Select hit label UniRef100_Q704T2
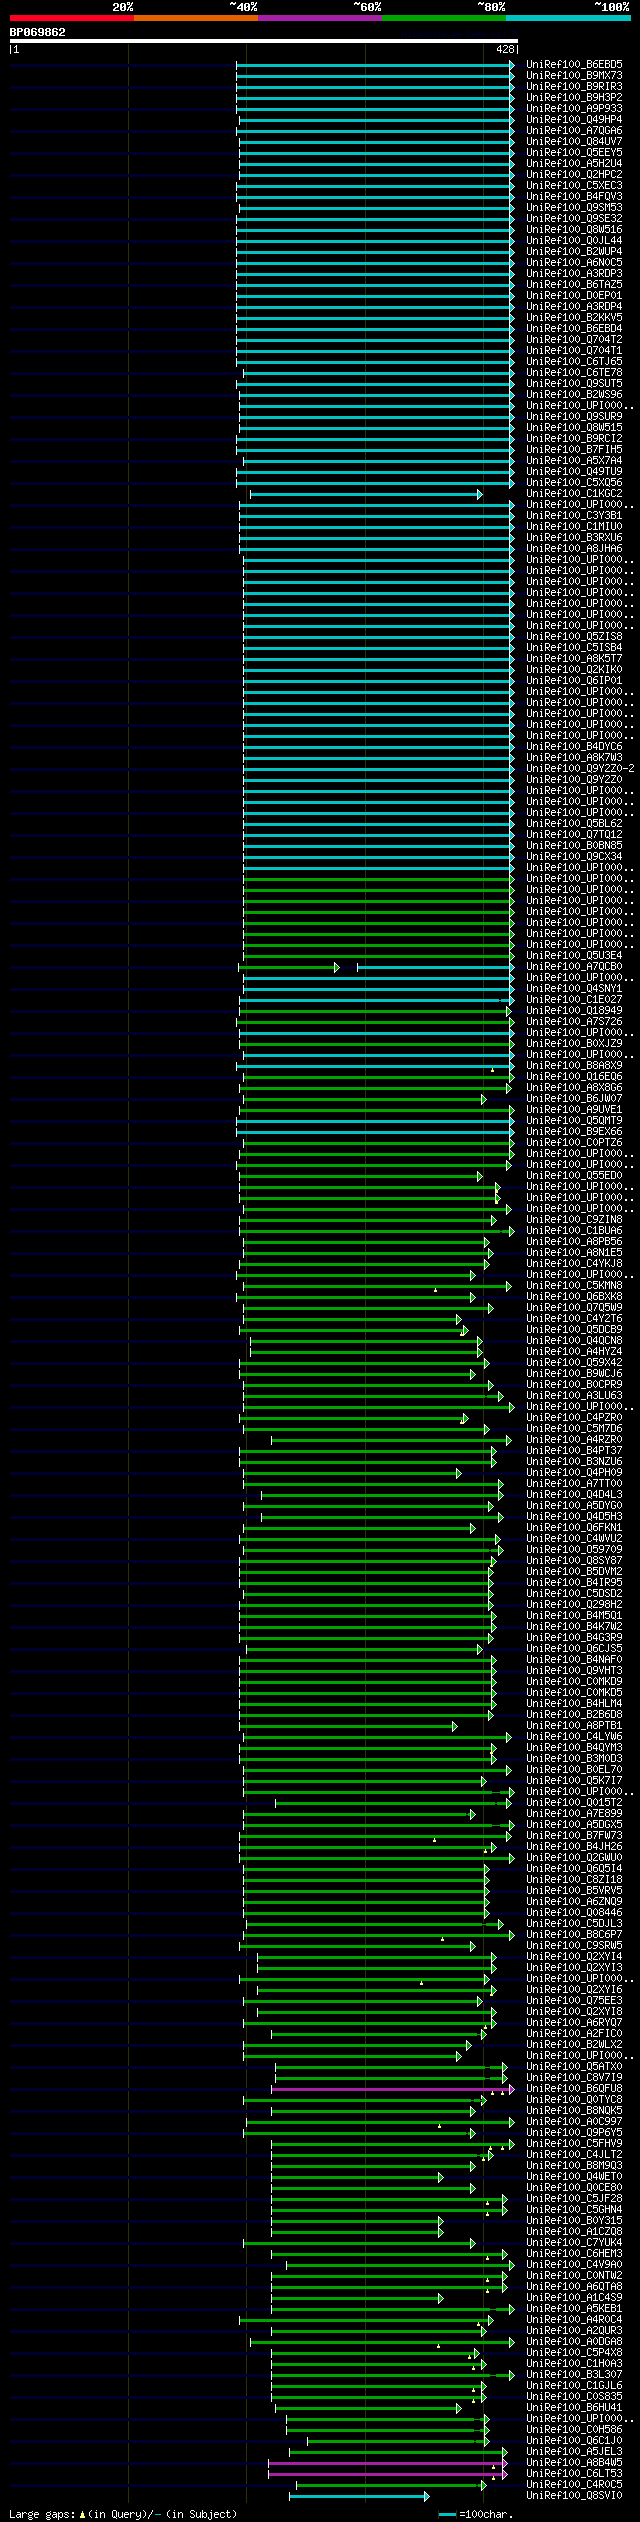 pyautogui.click(x=574, y=340)
